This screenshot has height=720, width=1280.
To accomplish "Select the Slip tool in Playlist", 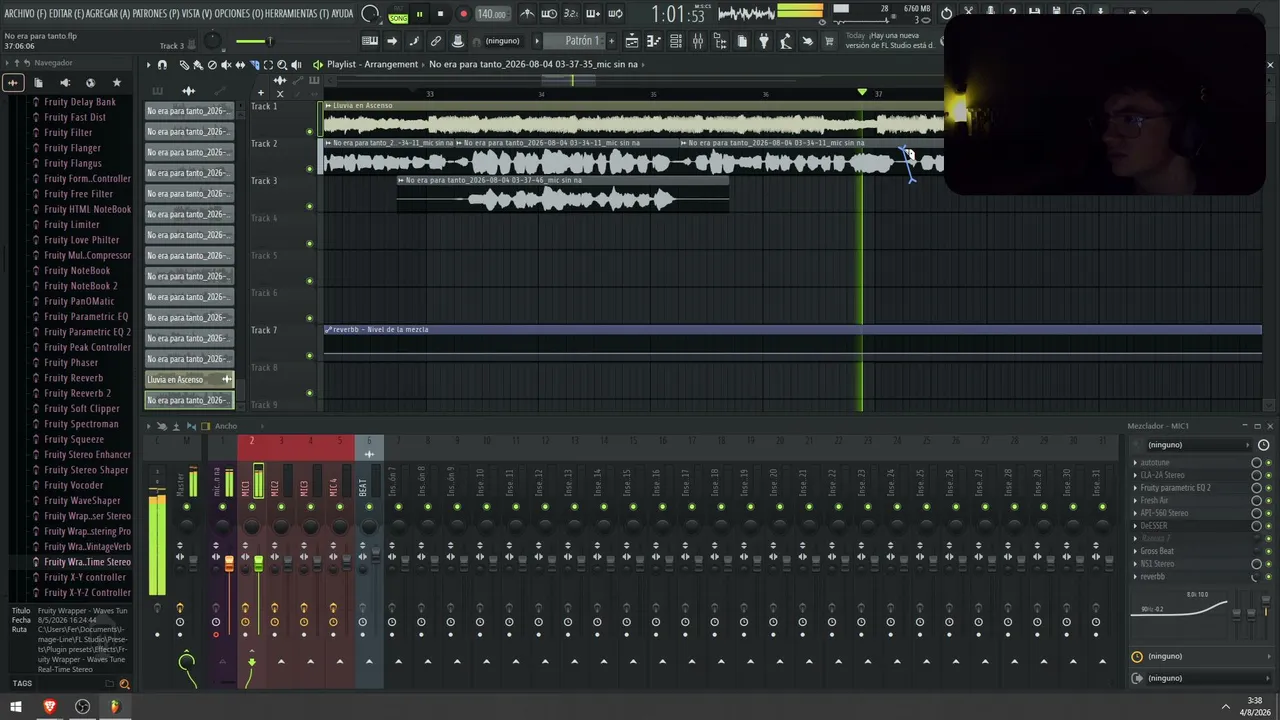I will [x=240, y=65].
